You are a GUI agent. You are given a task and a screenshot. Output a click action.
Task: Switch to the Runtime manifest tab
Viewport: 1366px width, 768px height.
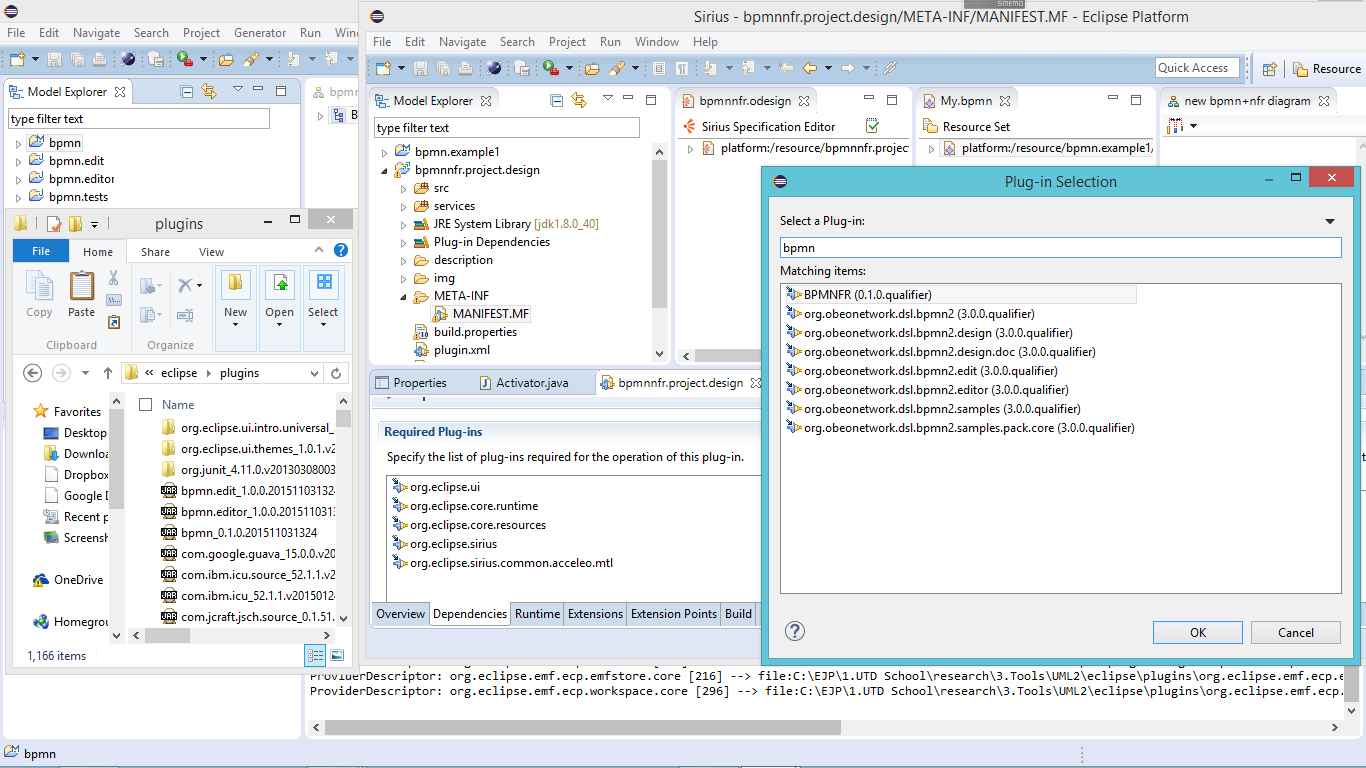[537, 614]
